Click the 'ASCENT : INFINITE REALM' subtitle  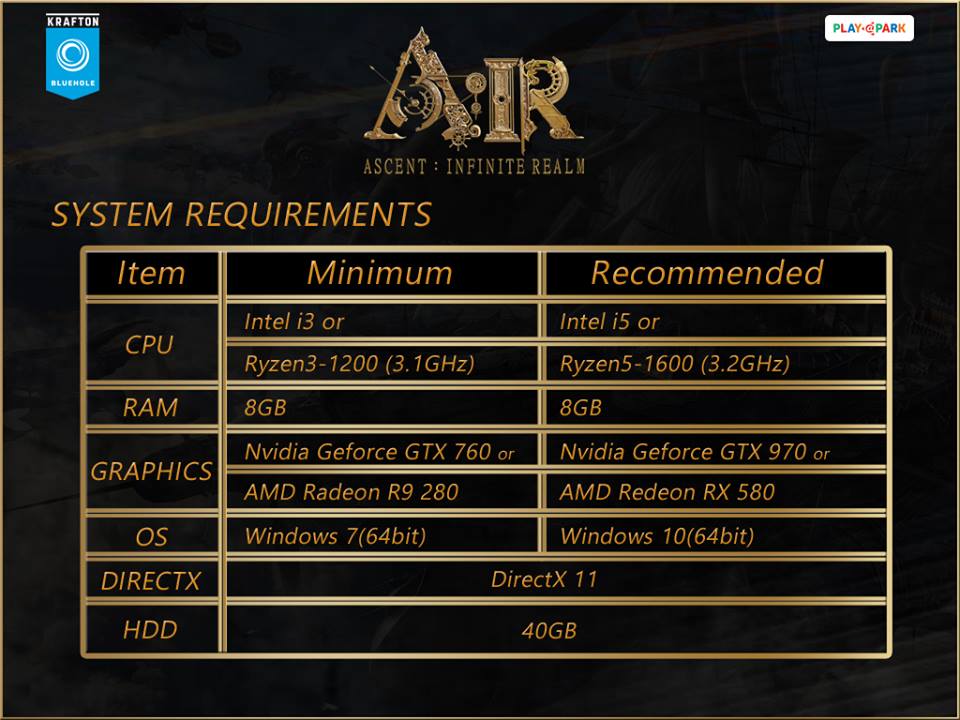474,167
